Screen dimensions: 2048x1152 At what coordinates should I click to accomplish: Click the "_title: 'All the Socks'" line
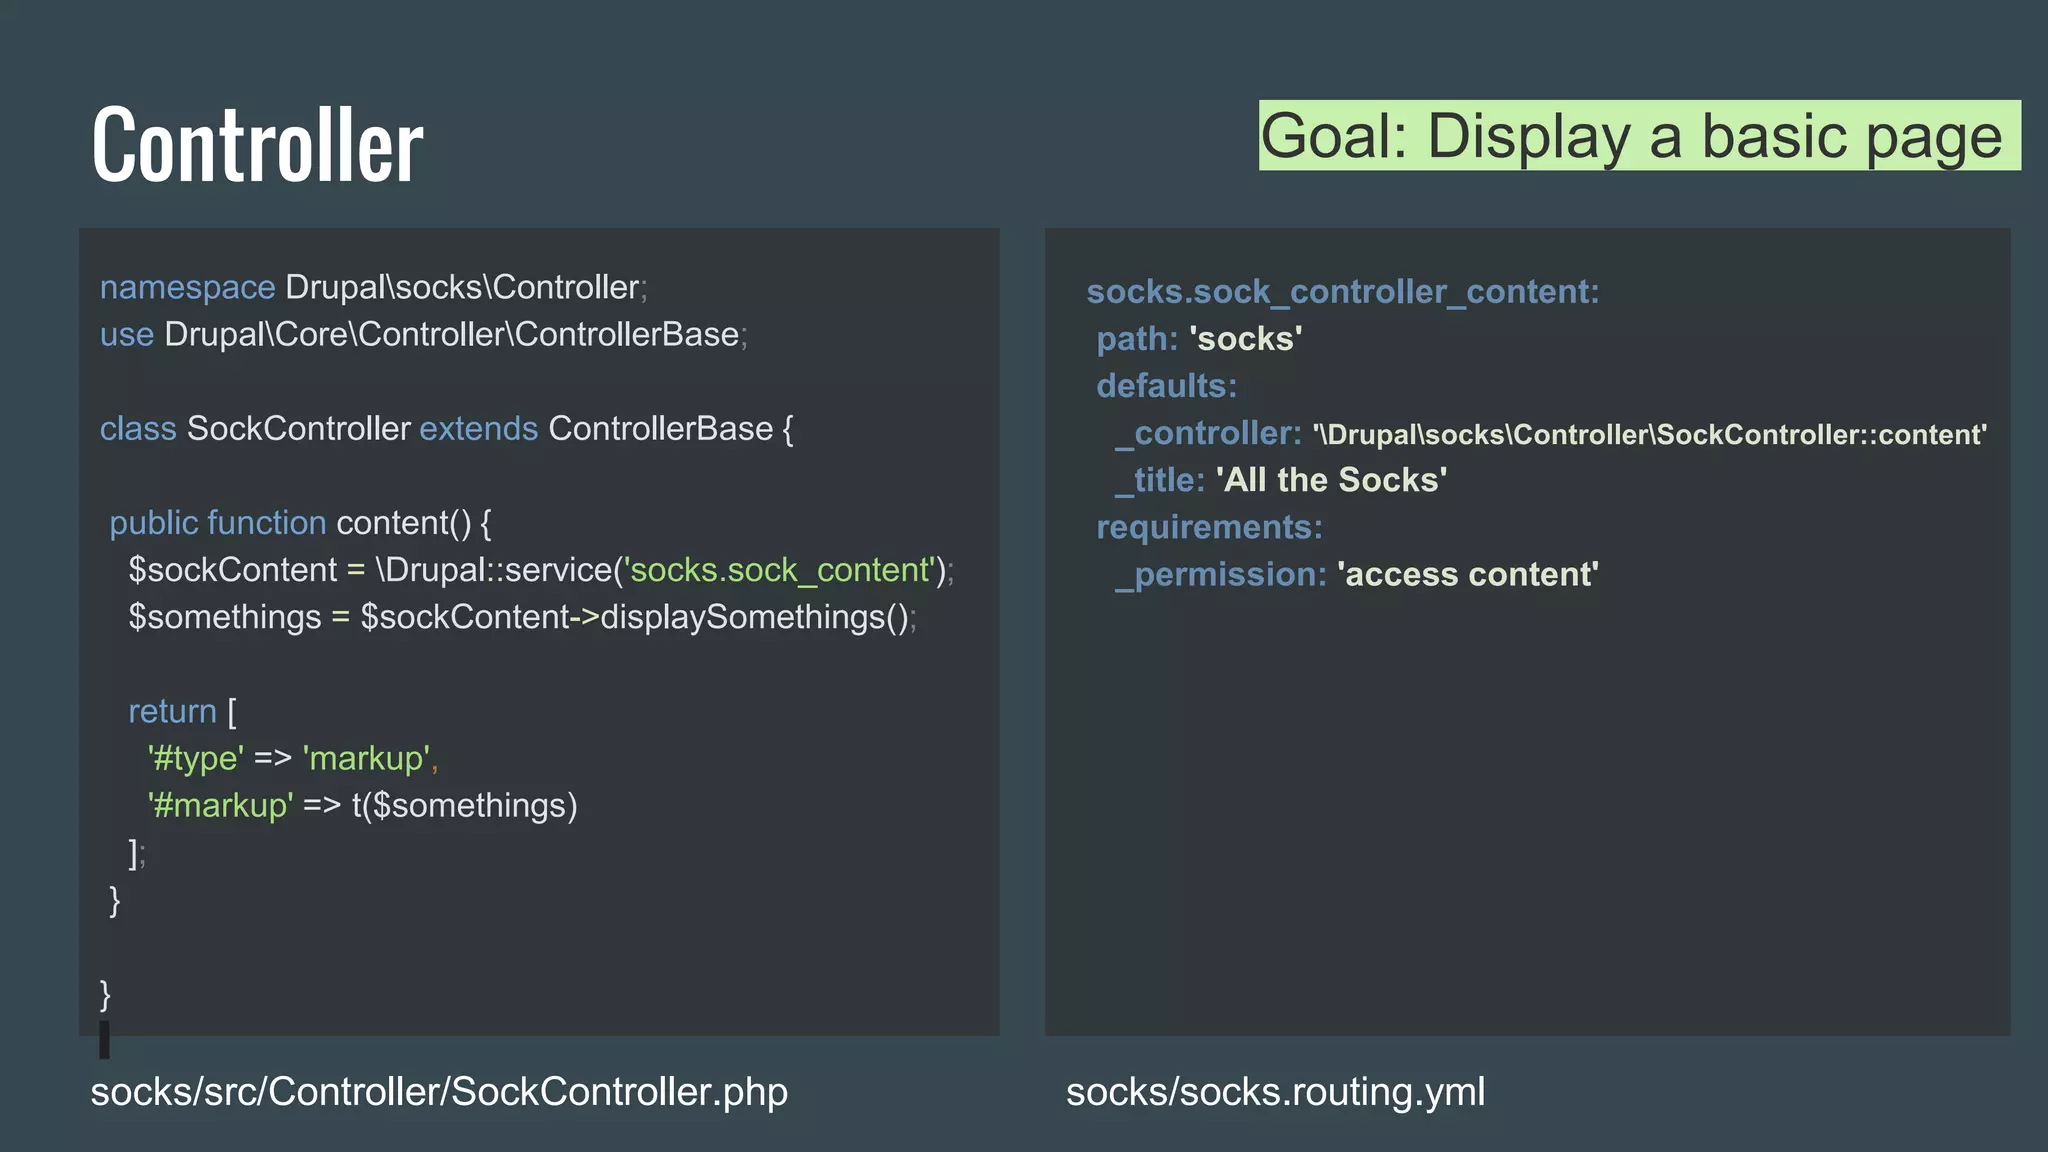(1281, 480)
